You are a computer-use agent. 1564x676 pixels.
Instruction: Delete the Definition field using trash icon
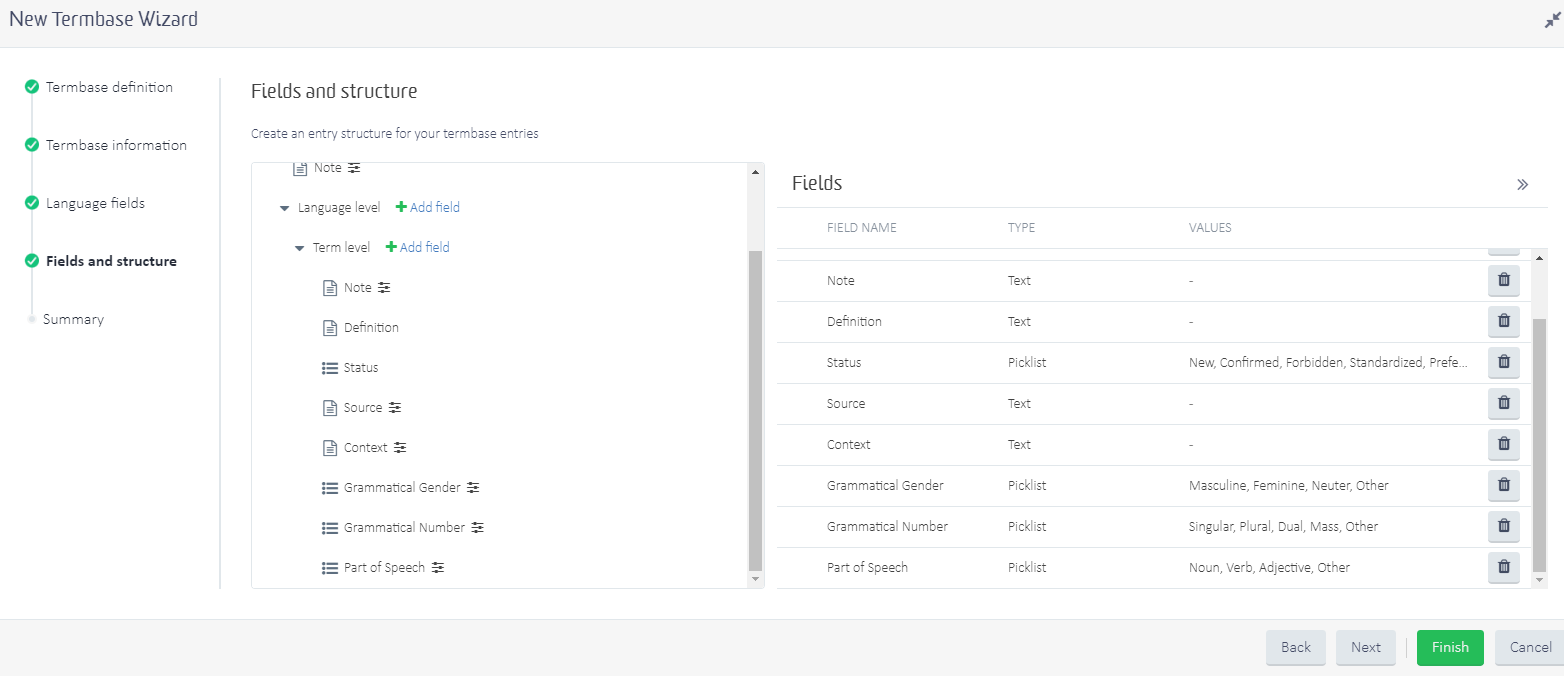[x=1503, y=321]
